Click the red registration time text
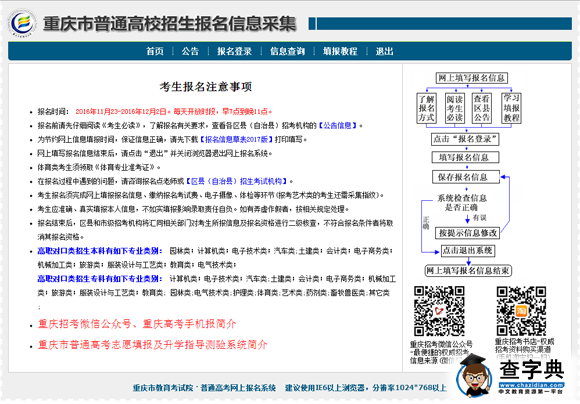 [x=173, y=111]
